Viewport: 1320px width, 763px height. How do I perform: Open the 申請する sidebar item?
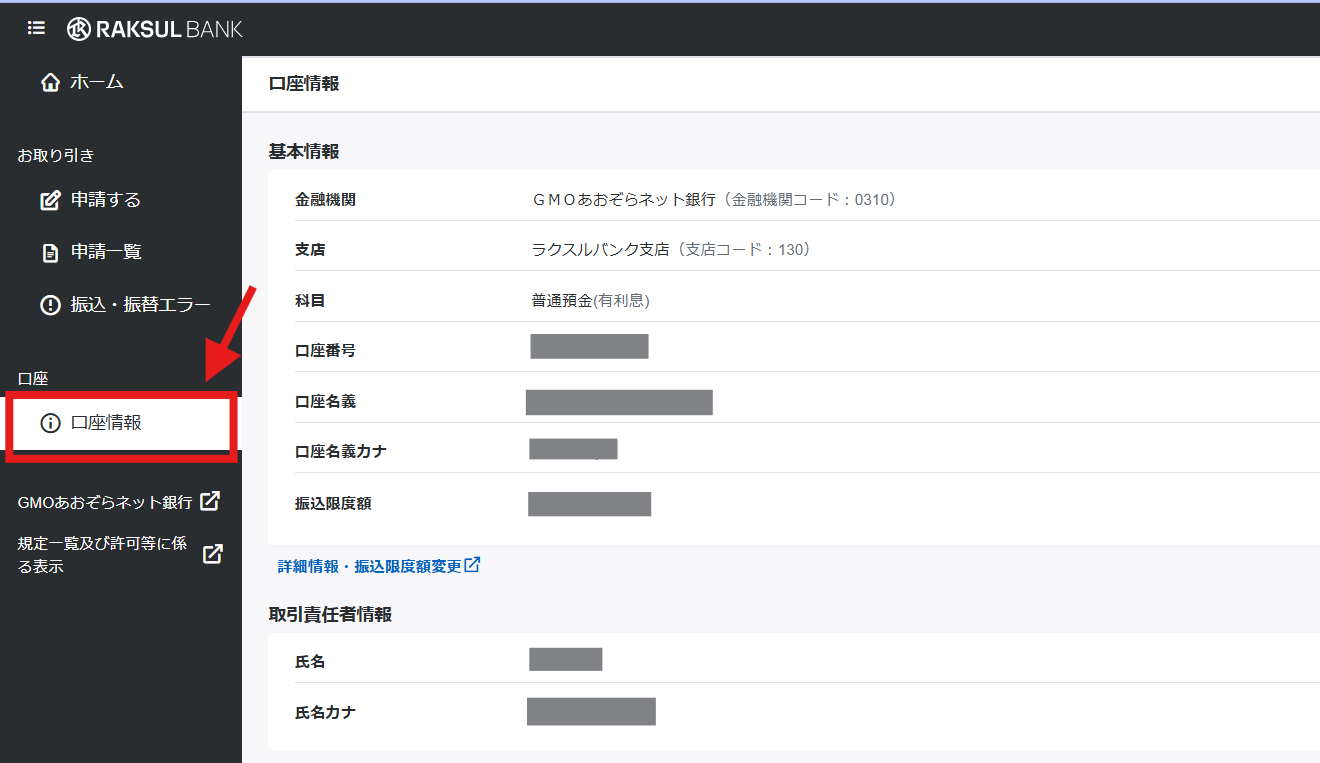(x=105, y=200)
